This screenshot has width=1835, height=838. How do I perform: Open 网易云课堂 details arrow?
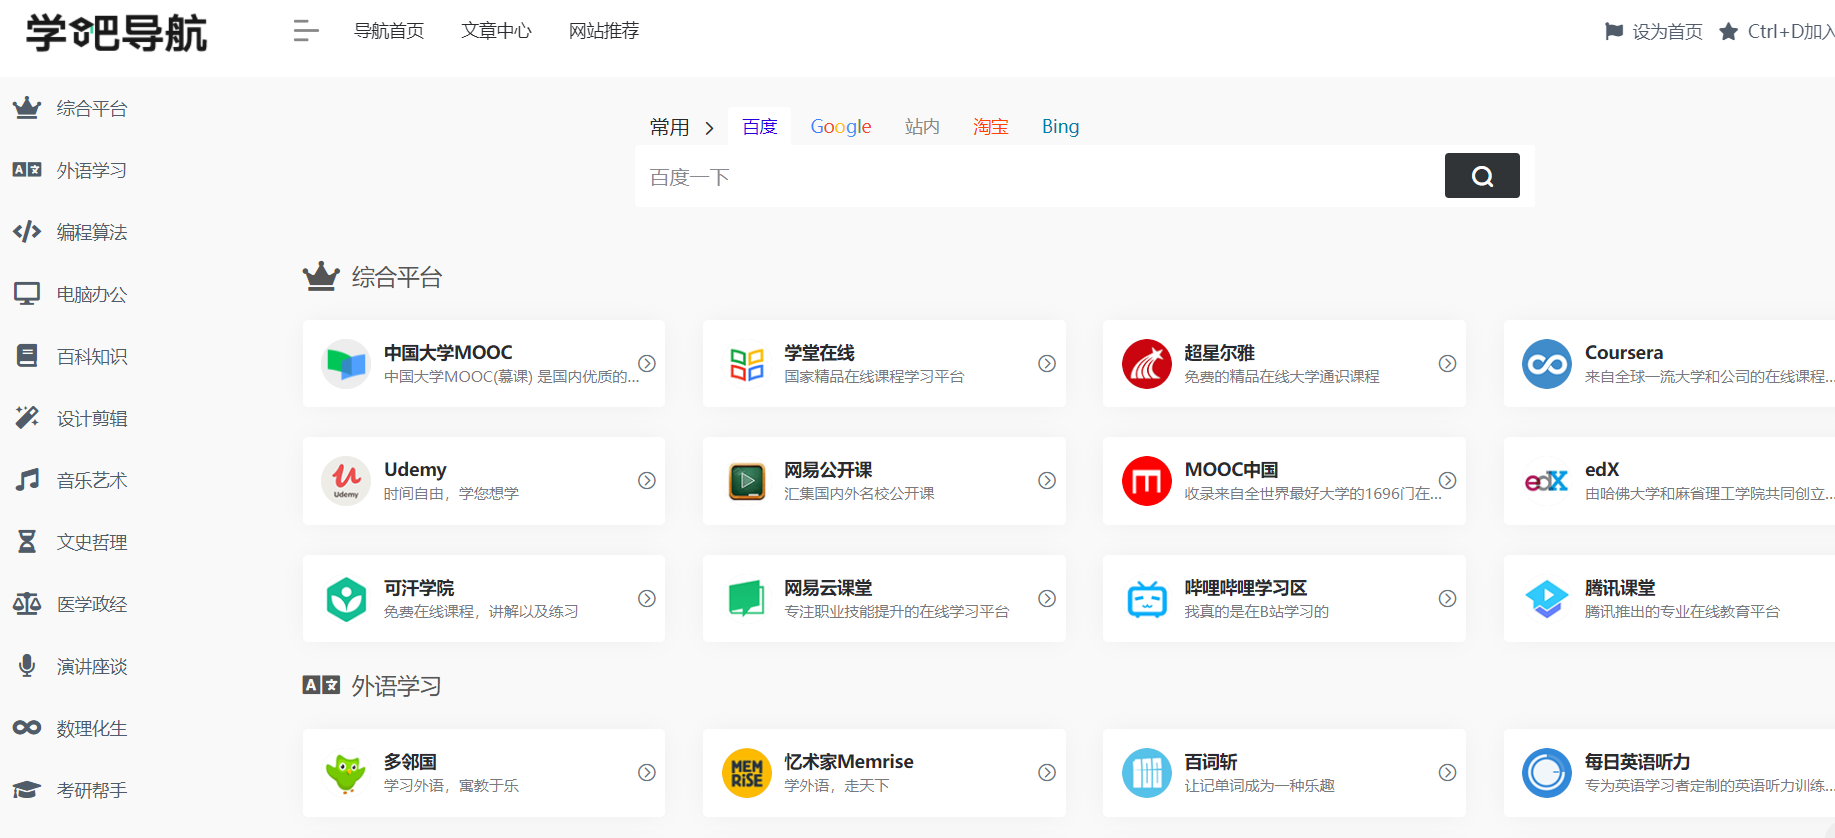tap(1047, 598)
